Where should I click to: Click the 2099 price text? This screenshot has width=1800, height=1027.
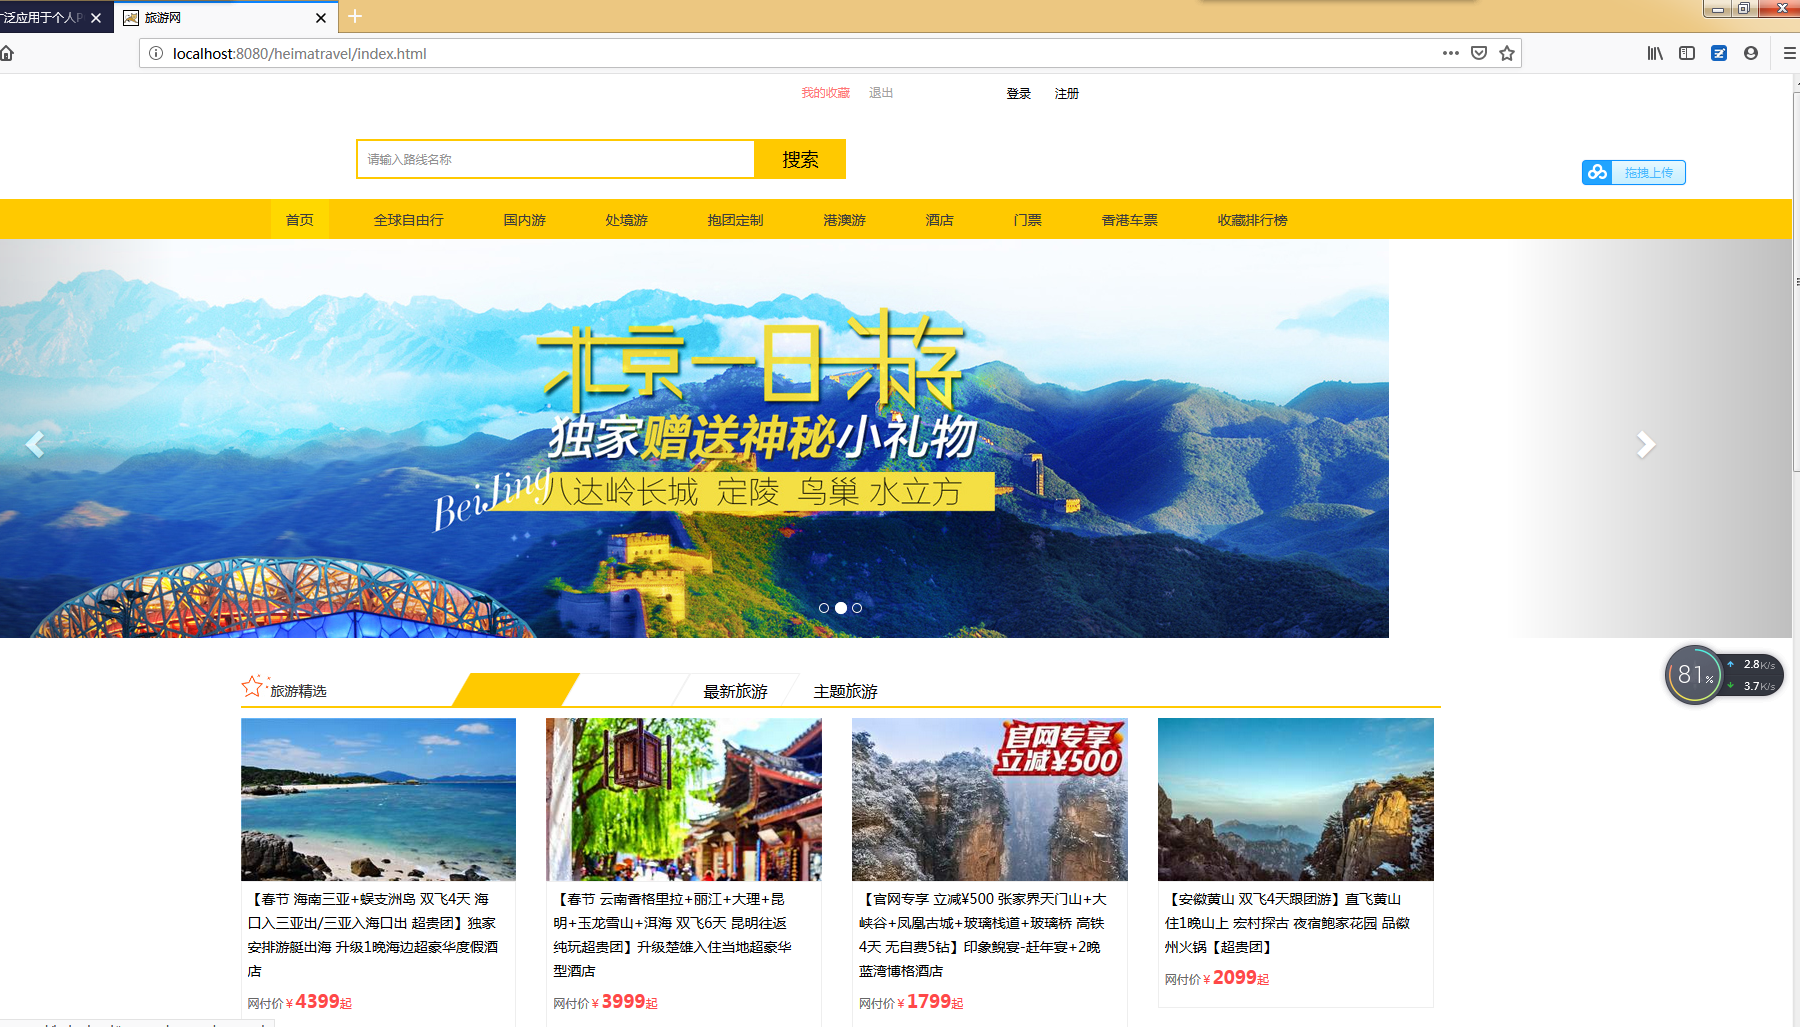pos(1235,978)
